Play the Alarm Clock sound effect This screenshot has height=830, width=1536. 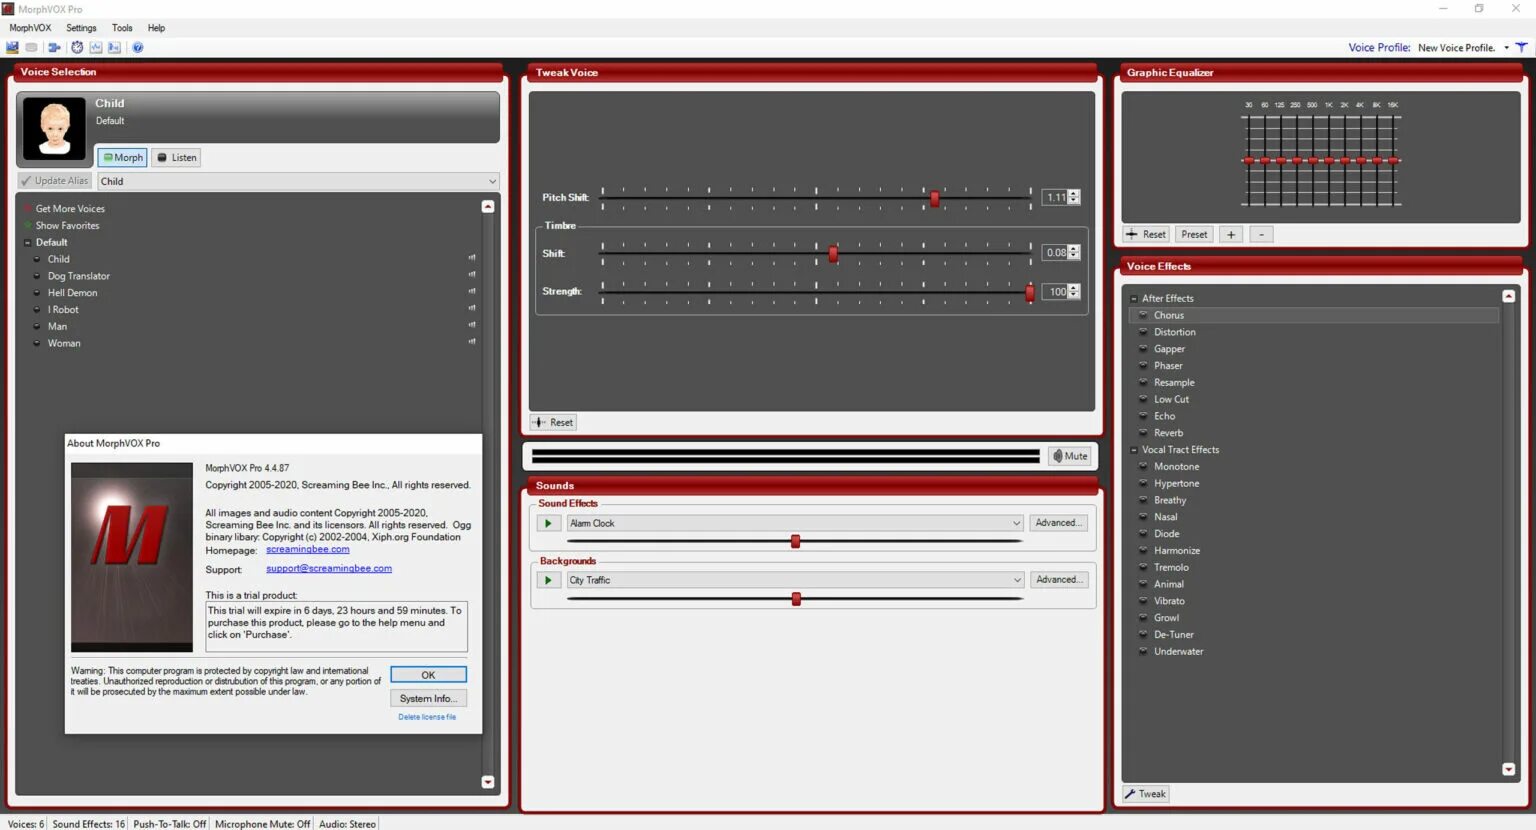point(548,523)
